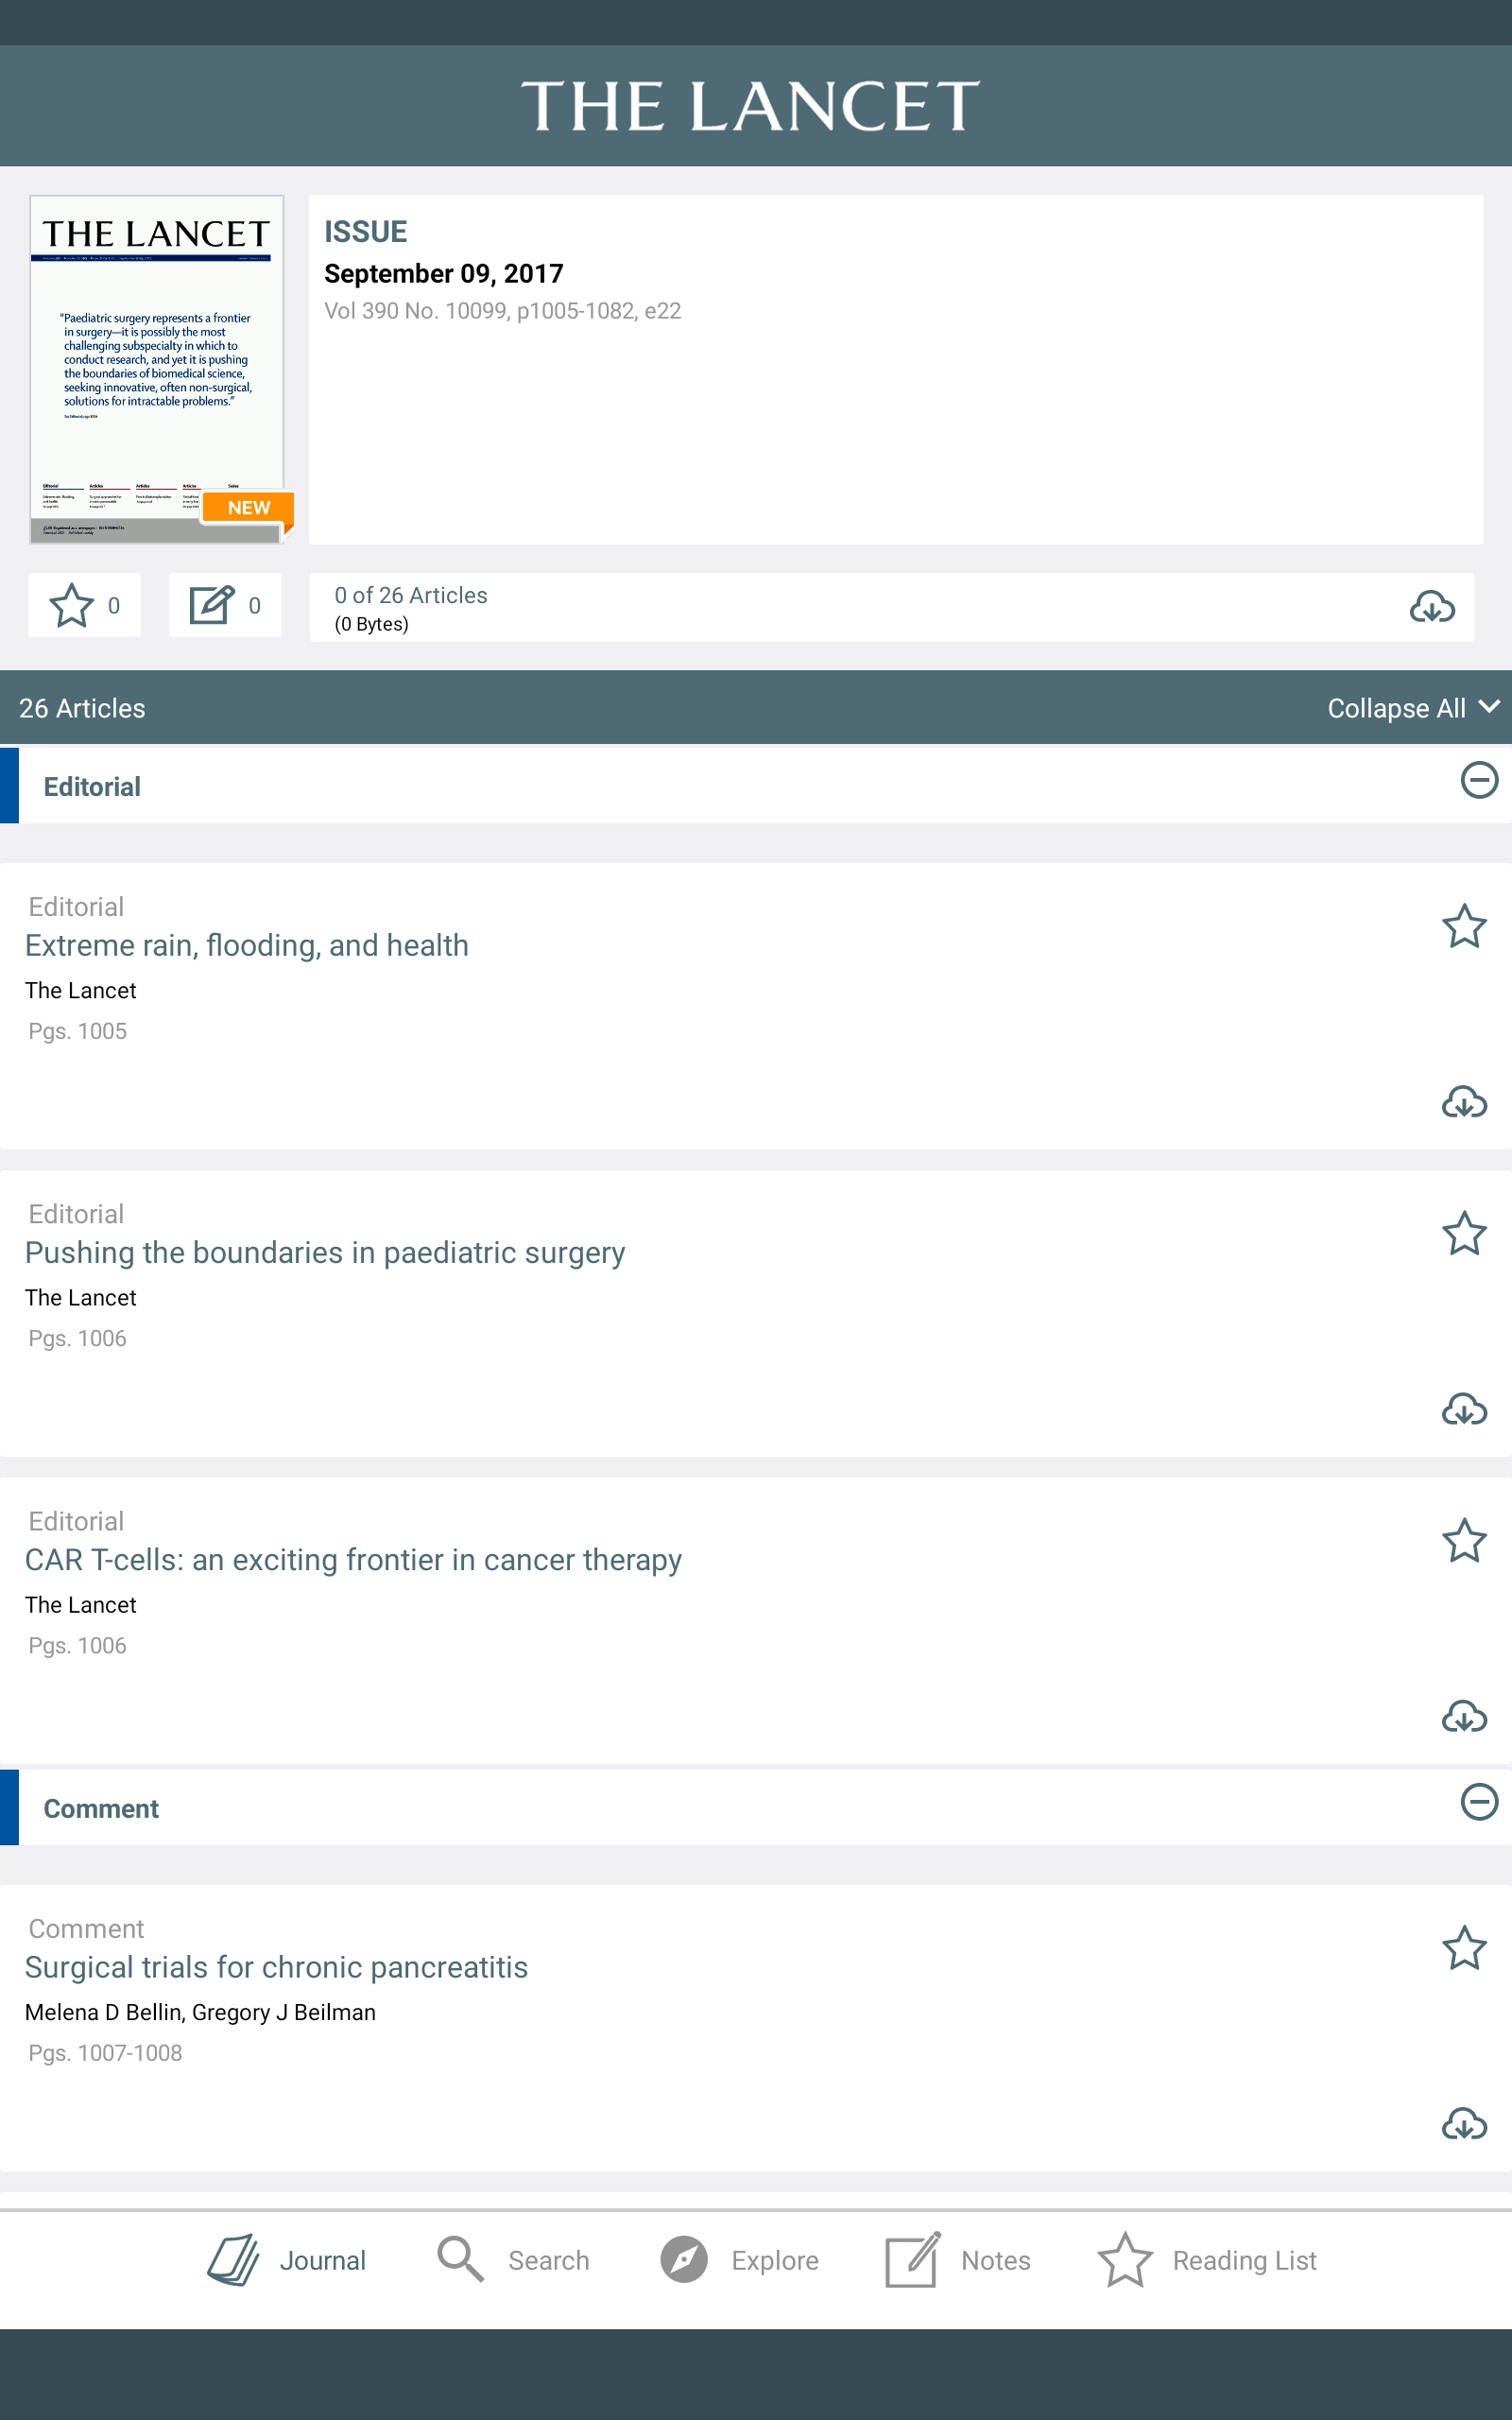Collapse the Comment section
1512x2420 pixels.
point(1479,1802)
